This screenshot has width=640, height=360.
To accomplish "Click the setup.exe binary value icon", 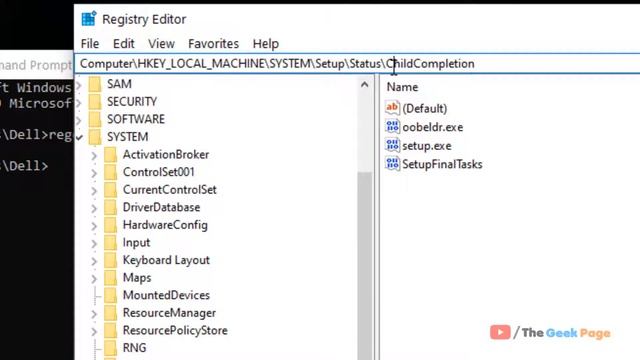I will click(x=392, y=145).
